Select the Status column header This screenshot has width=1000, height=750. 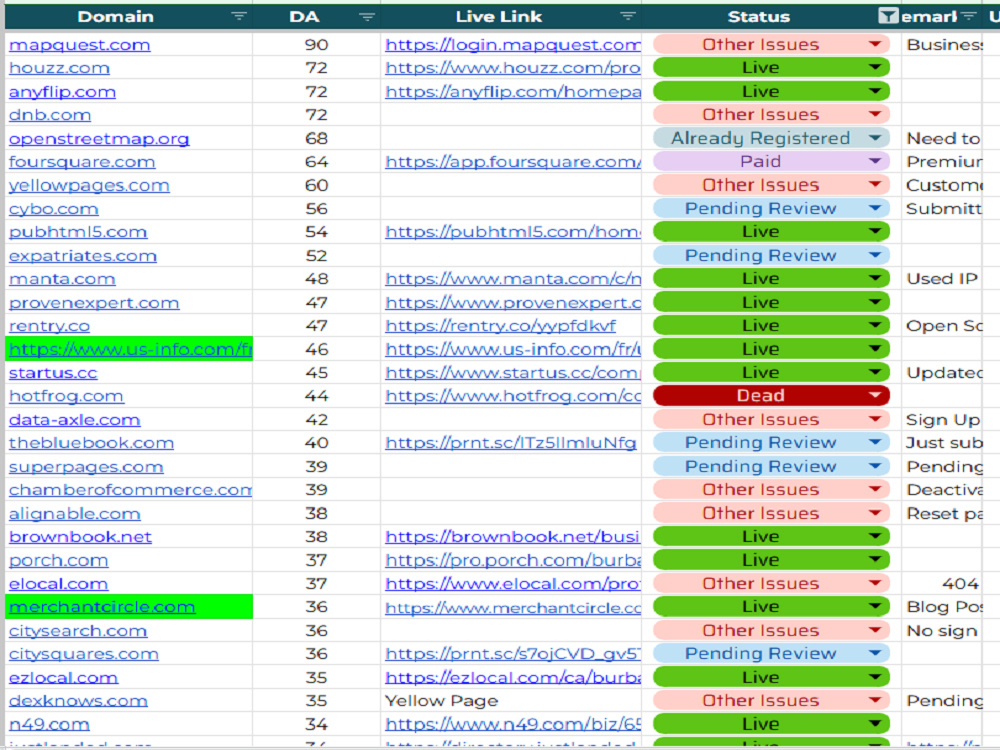pos(759,17)
